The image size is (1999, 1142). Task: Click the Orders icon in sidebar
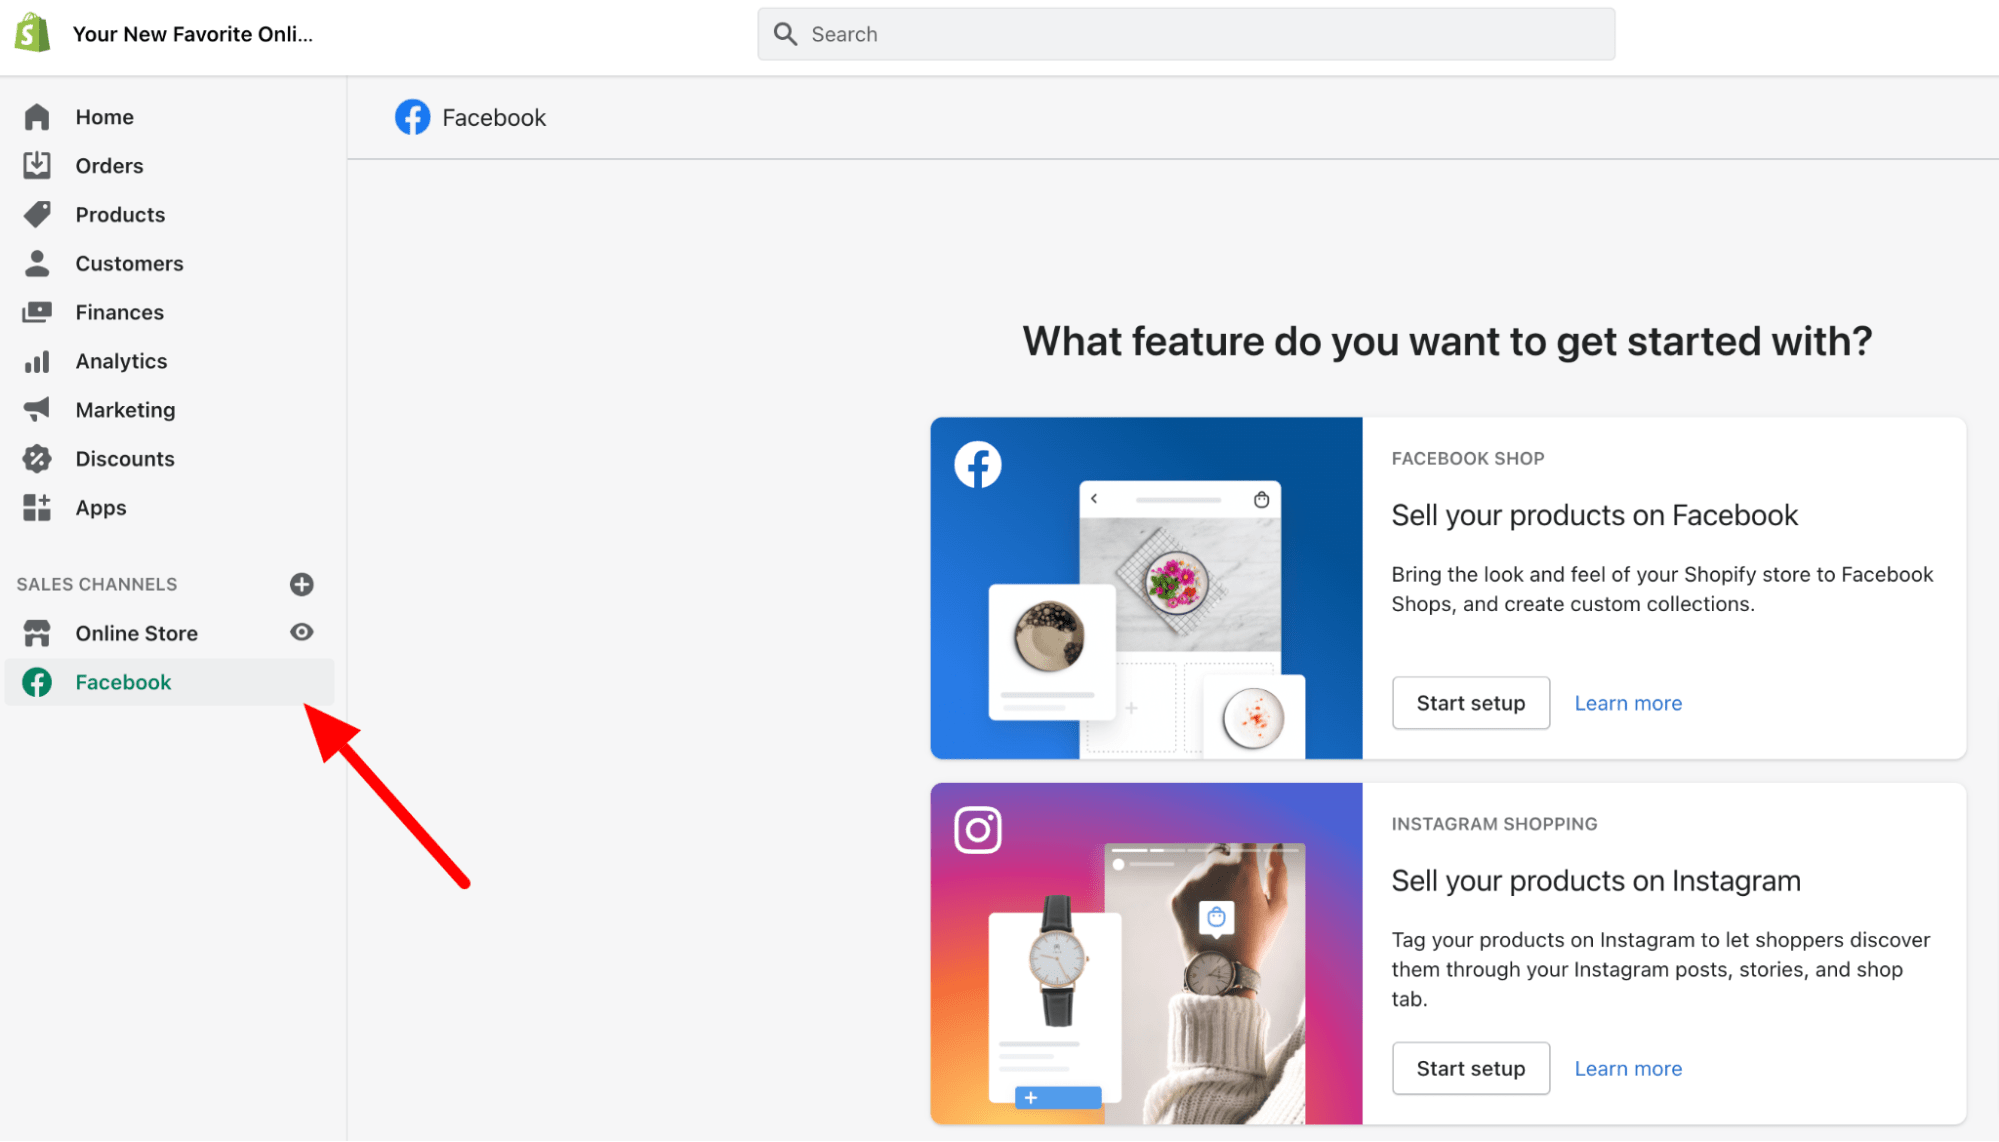click(x=37, y=165)
